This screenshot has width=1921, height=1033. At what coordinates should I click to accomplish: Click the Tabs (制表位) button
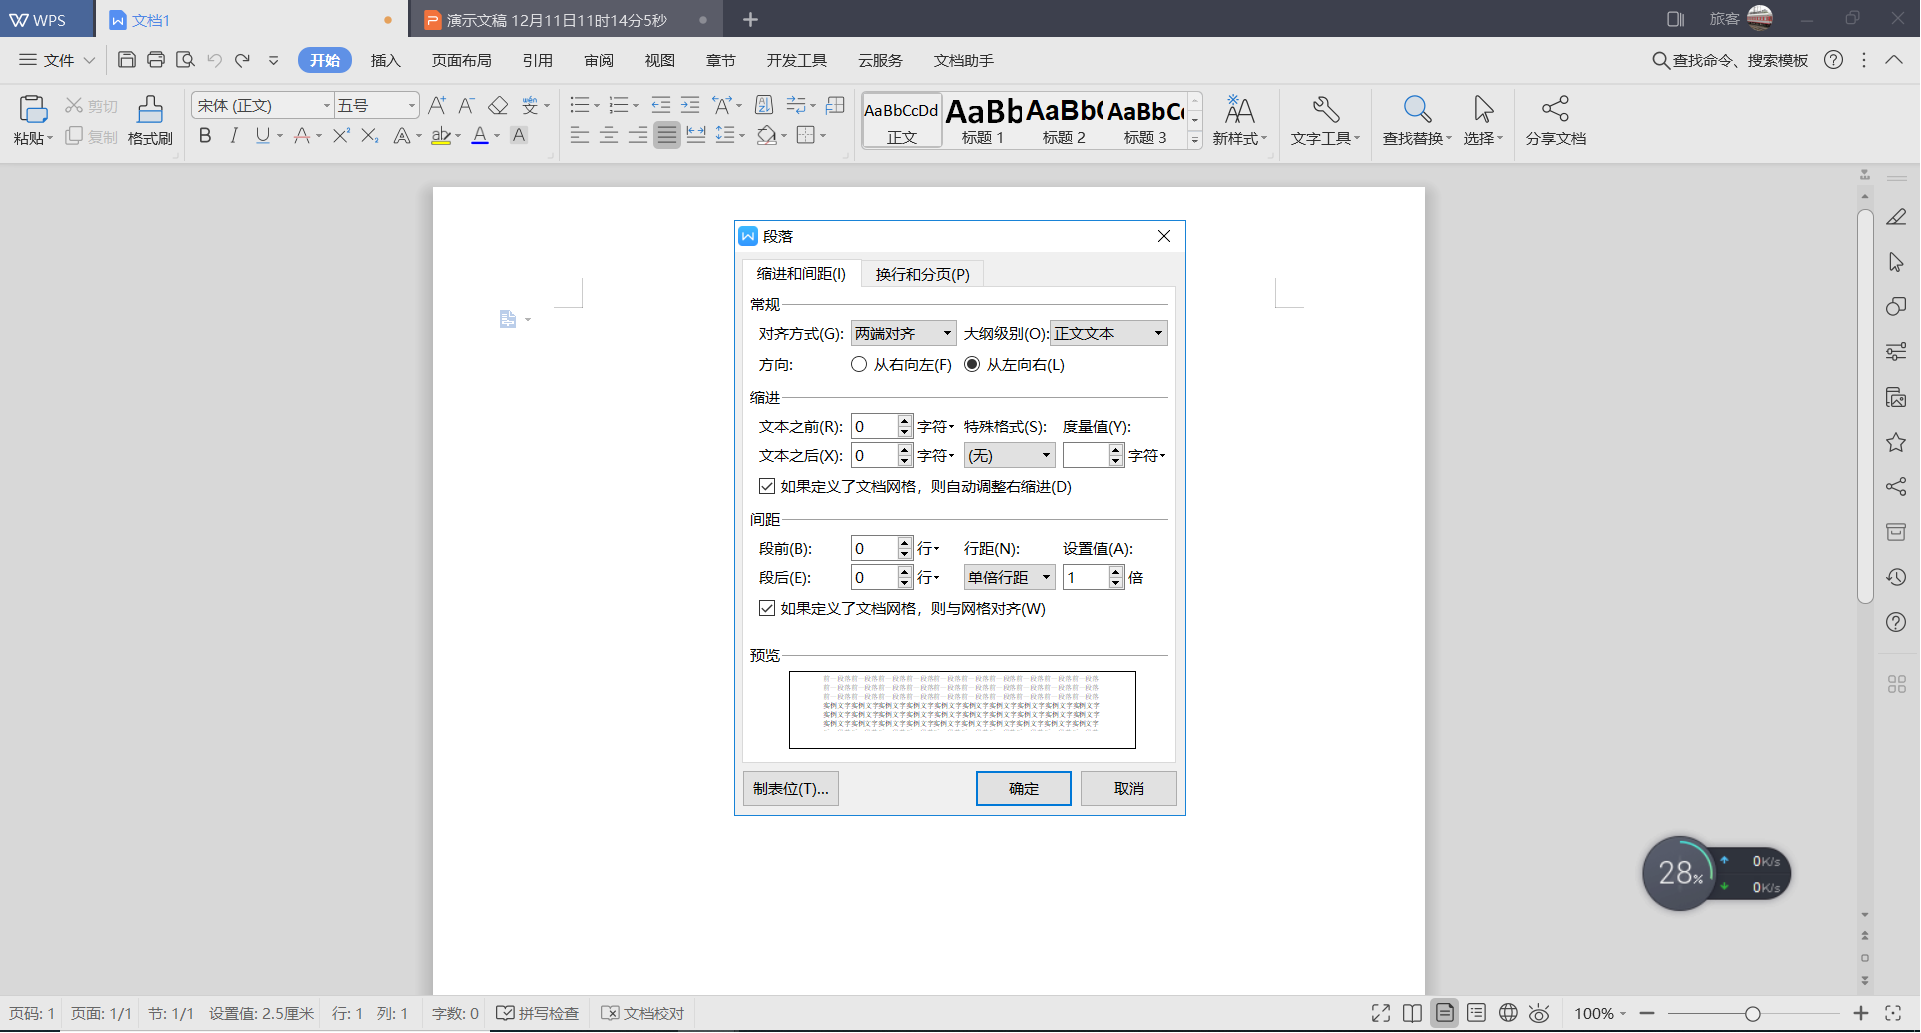[791, 788]
